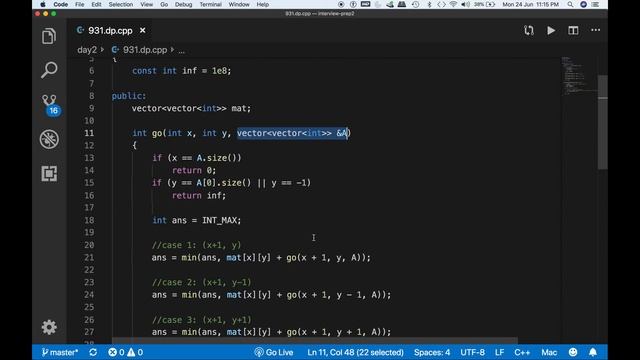Click the volume icon in menu bar
This screenshot has width=640, height=360.
465,4
